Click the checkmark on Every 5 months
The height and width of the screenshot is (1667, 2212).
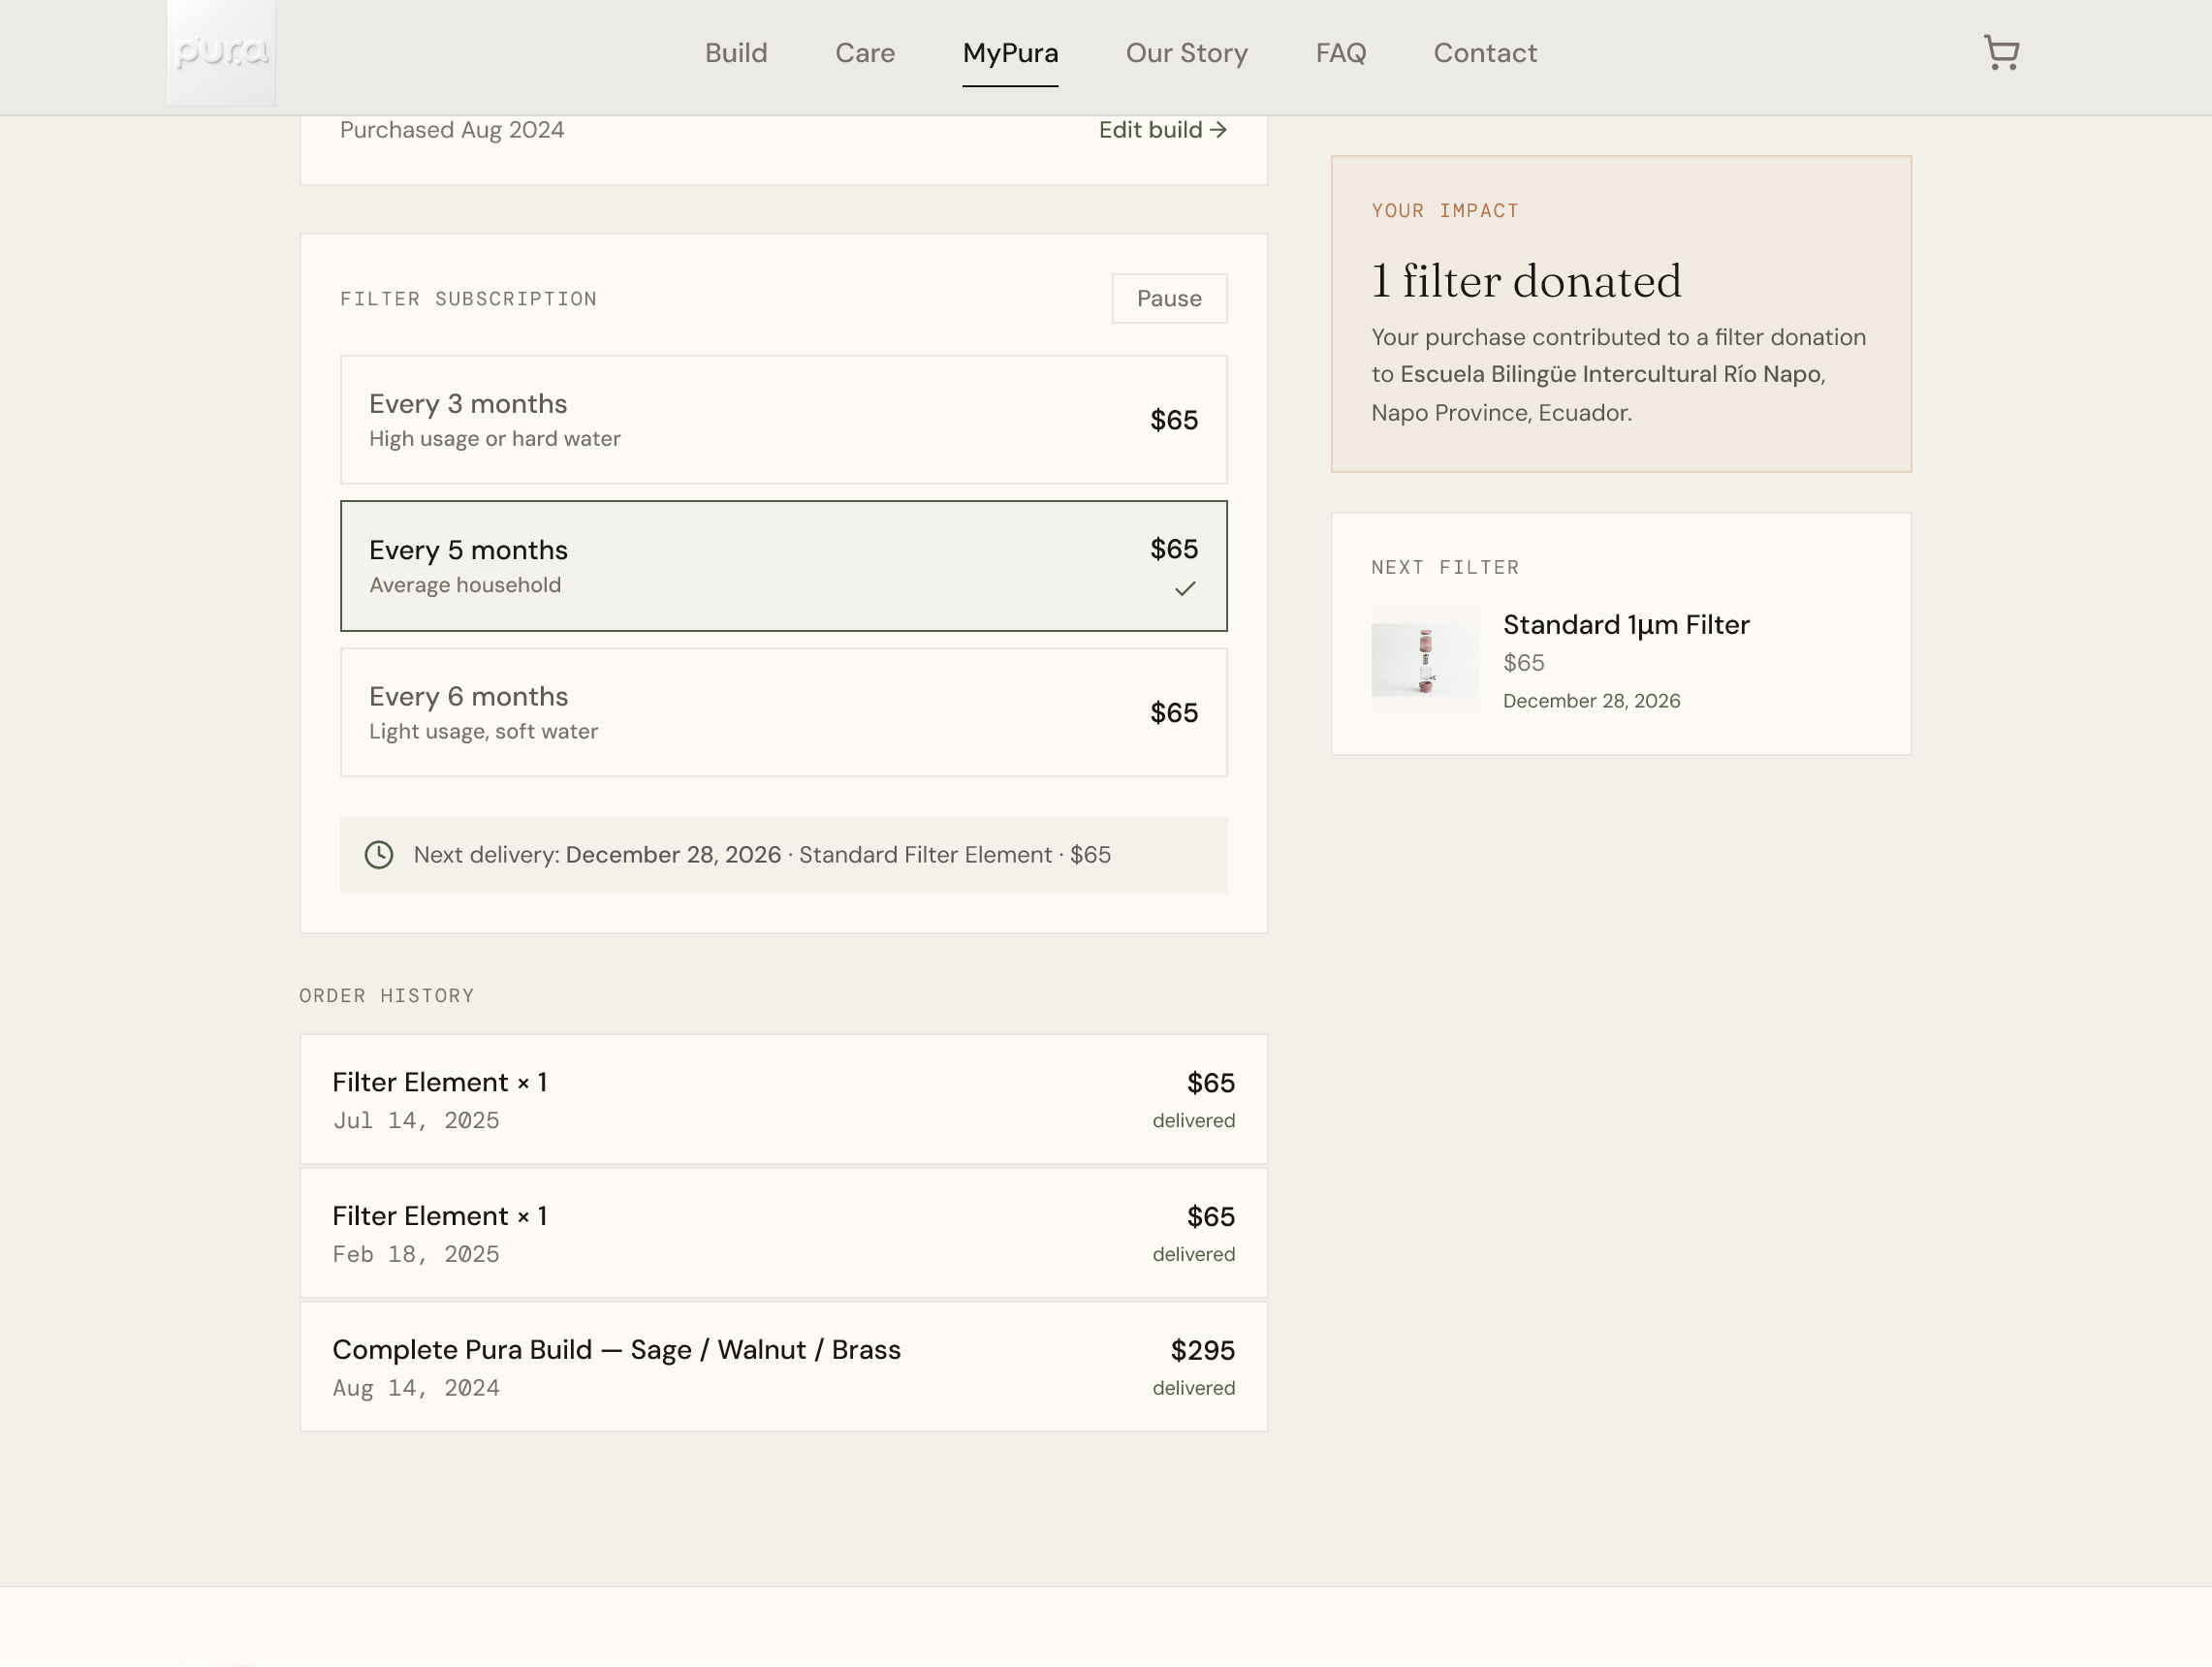[x=1185, y=589]
